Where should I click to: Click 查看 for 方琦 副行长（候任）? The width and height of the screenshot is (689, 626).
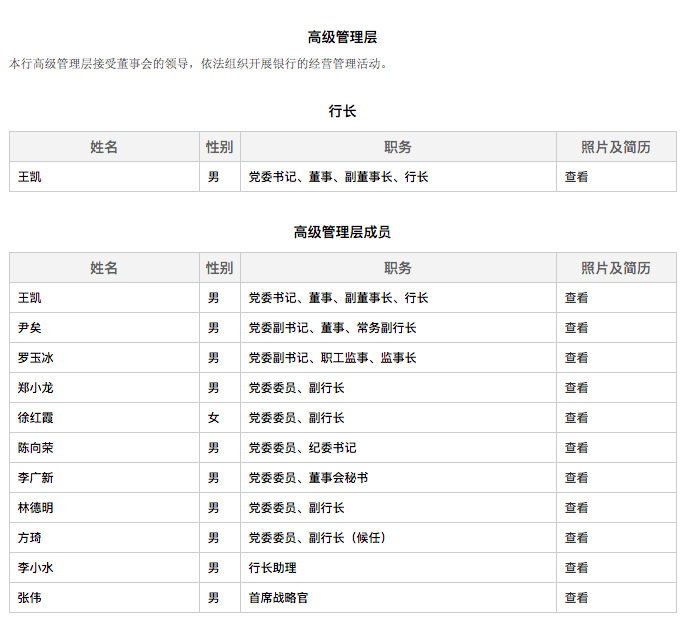576,538
